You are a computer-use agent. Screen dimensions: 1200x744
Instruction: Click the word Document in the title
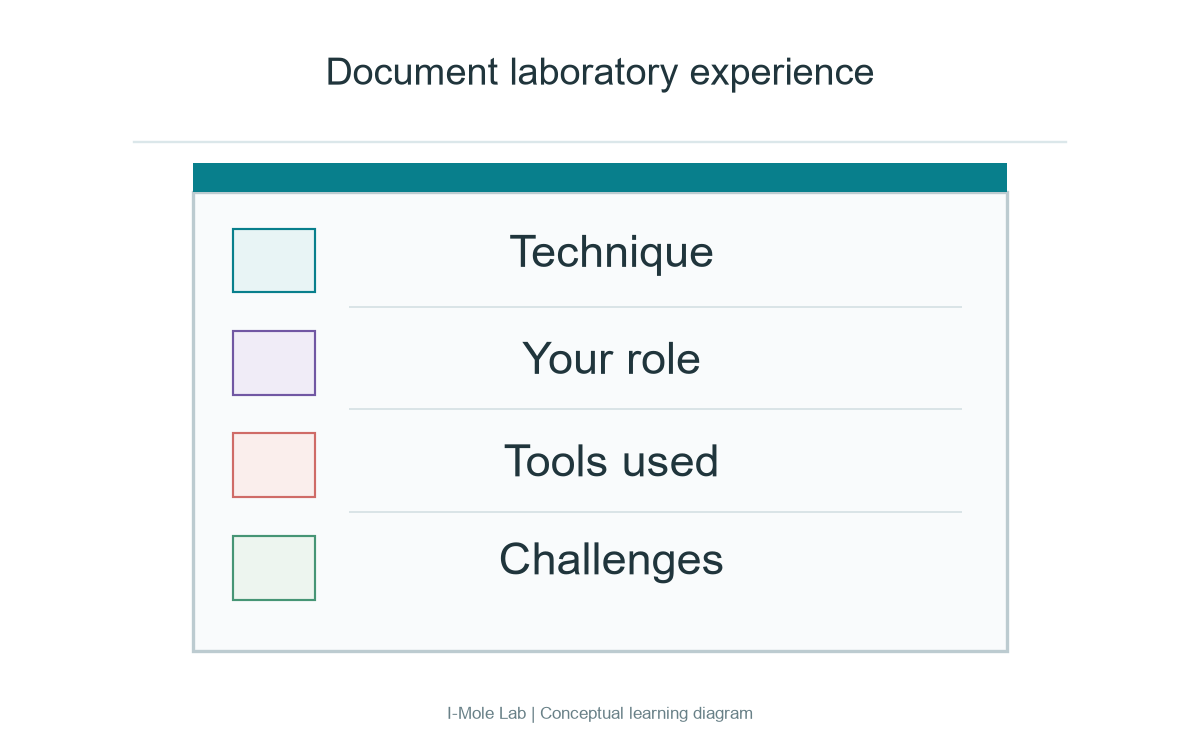click(412, 72)
